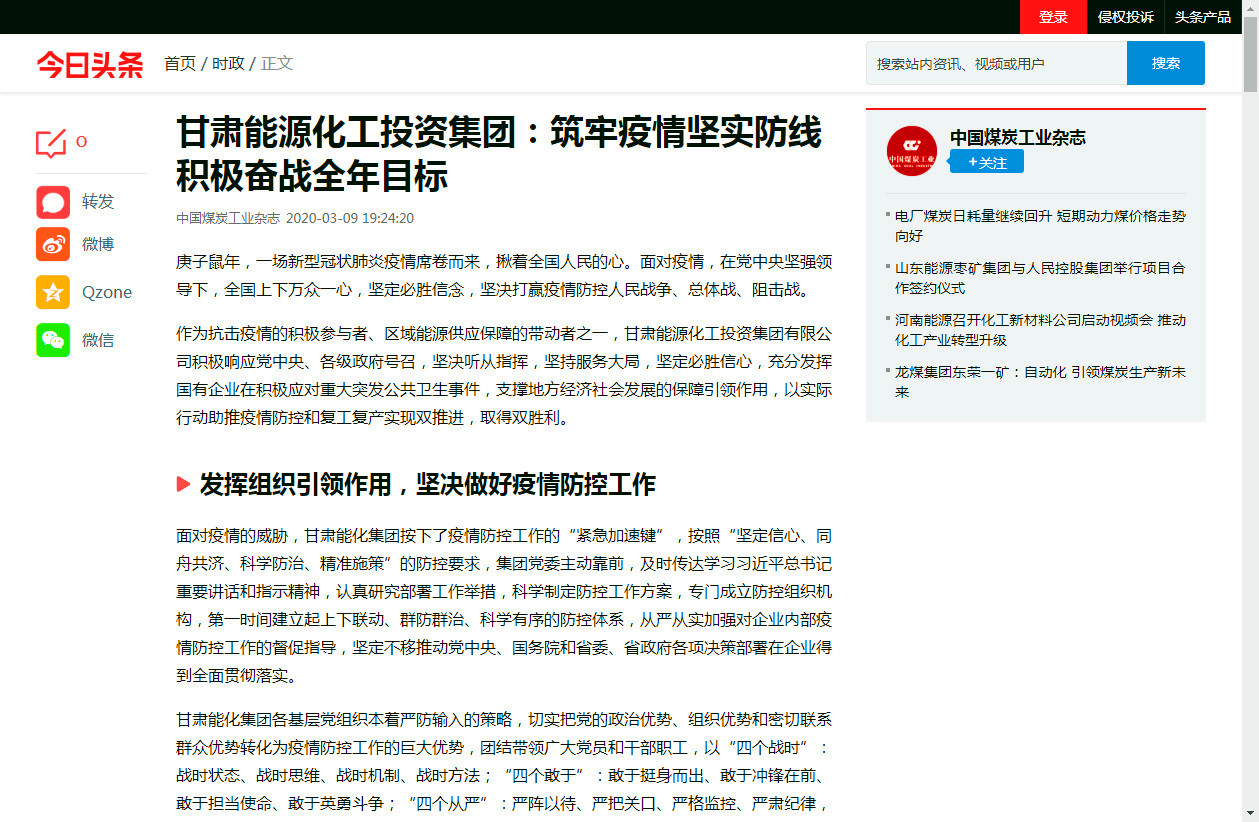Click the red 登录 button
1259x822 pixels.
point(1052,17)
